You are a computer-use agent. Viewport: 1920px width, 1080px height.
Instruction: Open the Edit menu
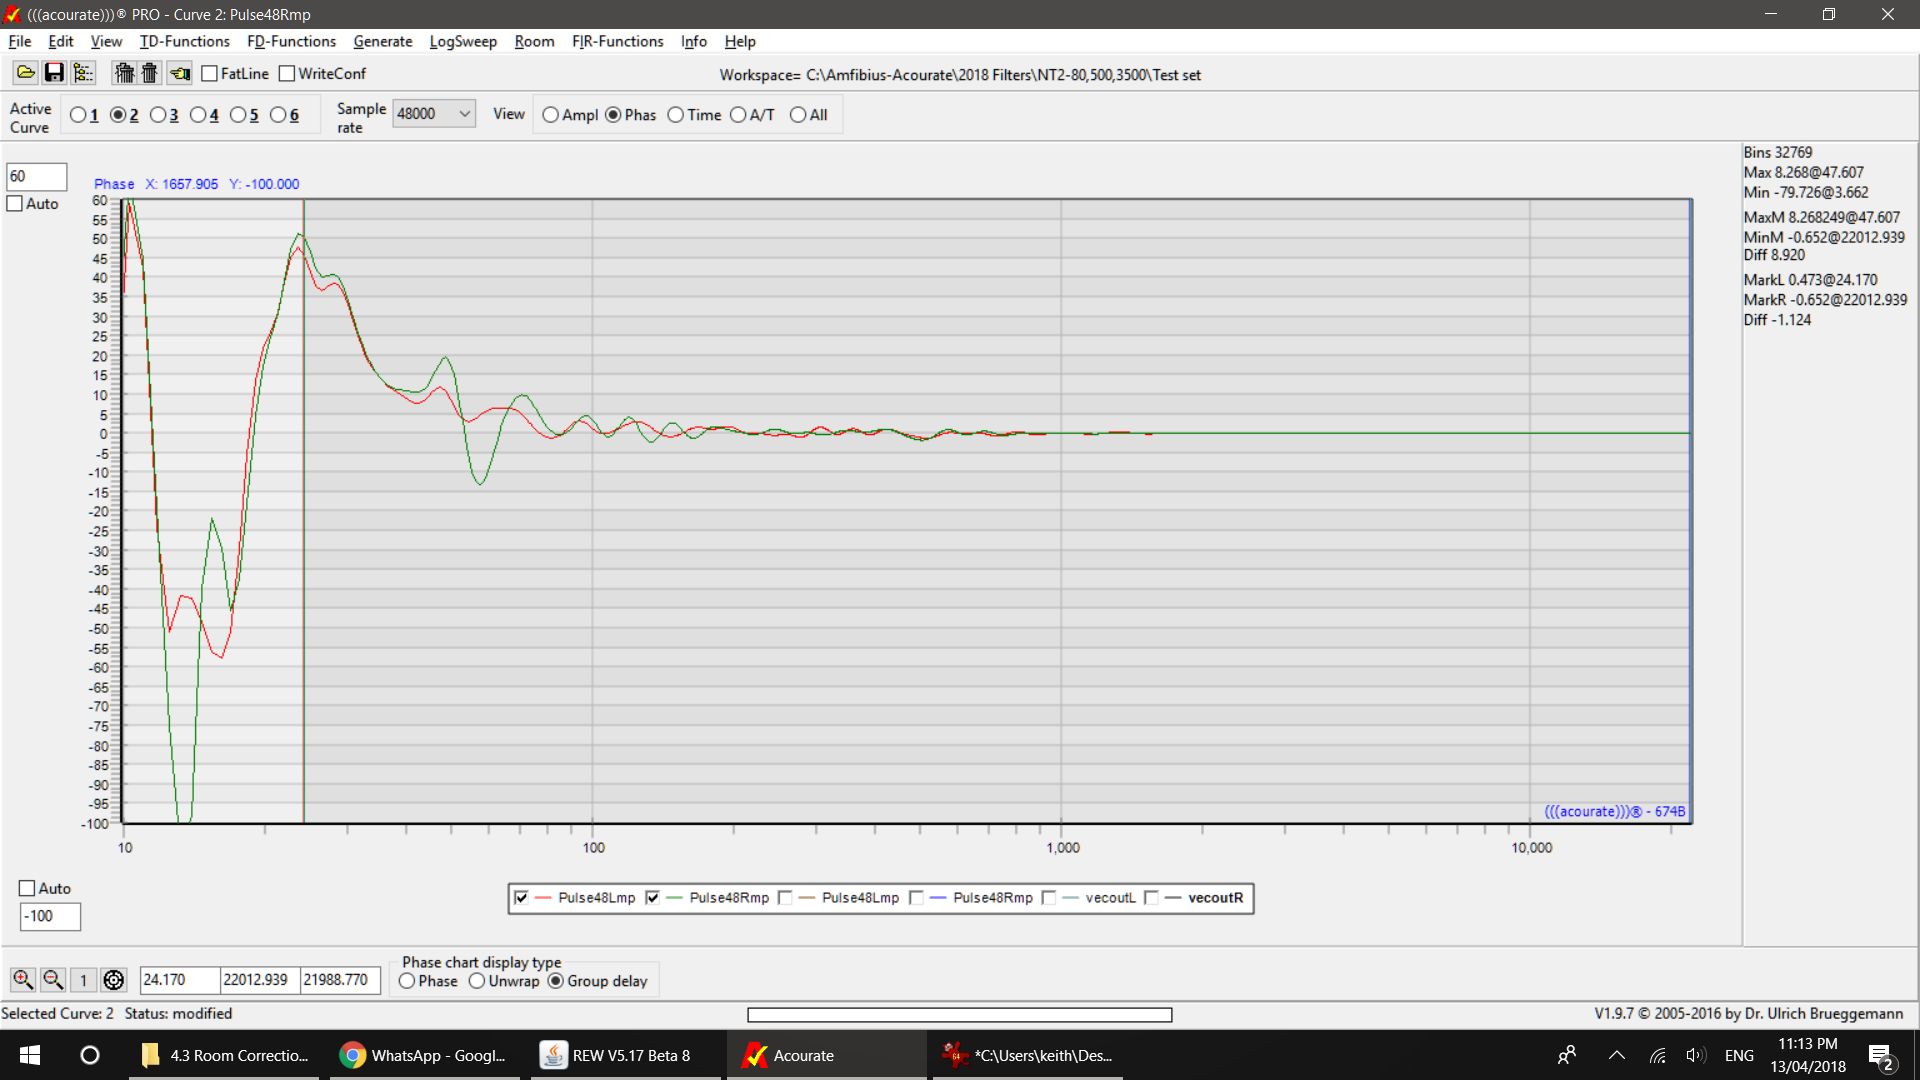click(x=61, y=41)
